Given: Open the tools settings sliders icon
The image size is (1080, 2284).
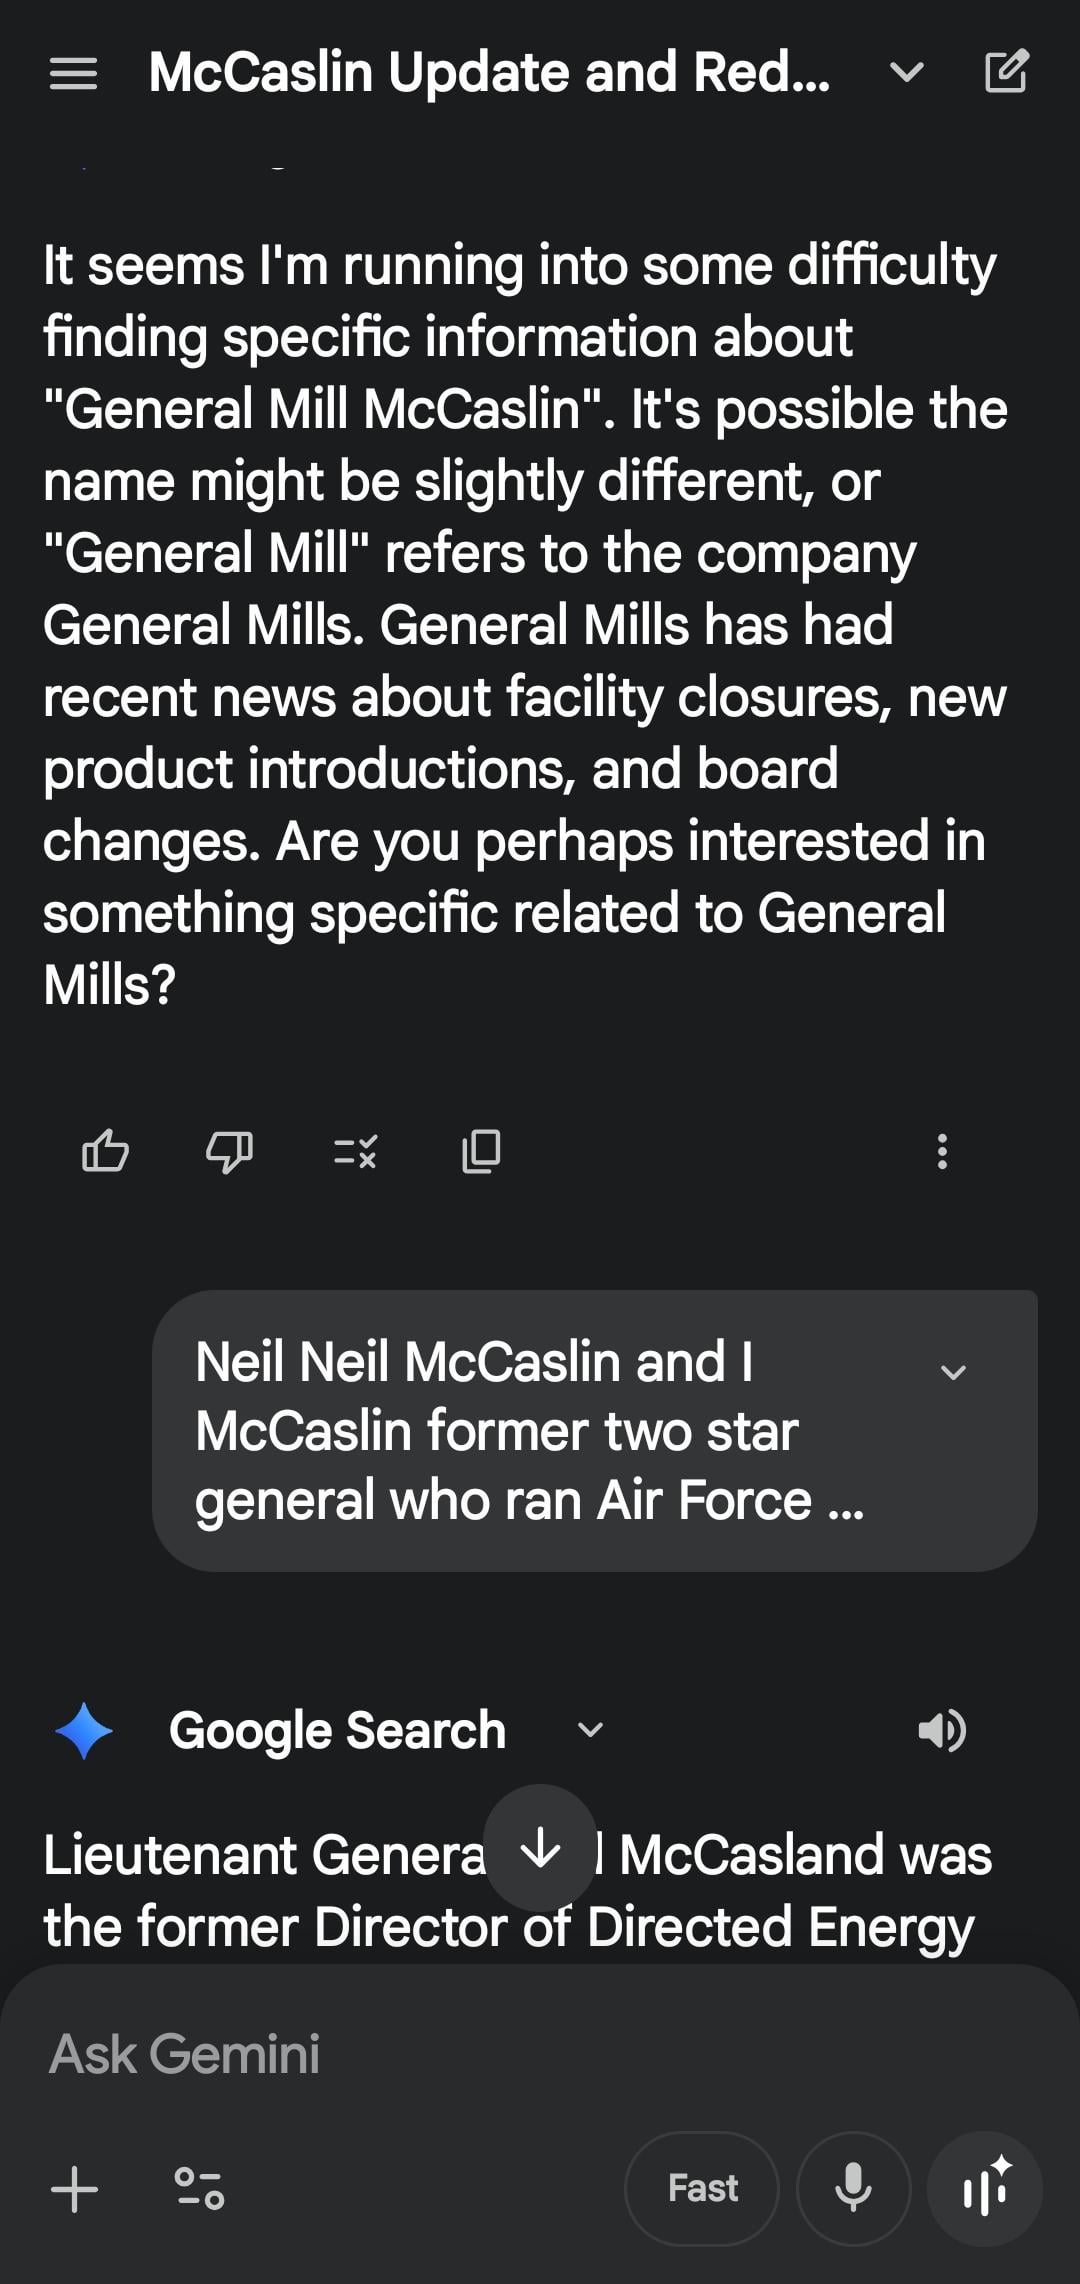Looking at the screenshot, I should (x=199, y=2188).
